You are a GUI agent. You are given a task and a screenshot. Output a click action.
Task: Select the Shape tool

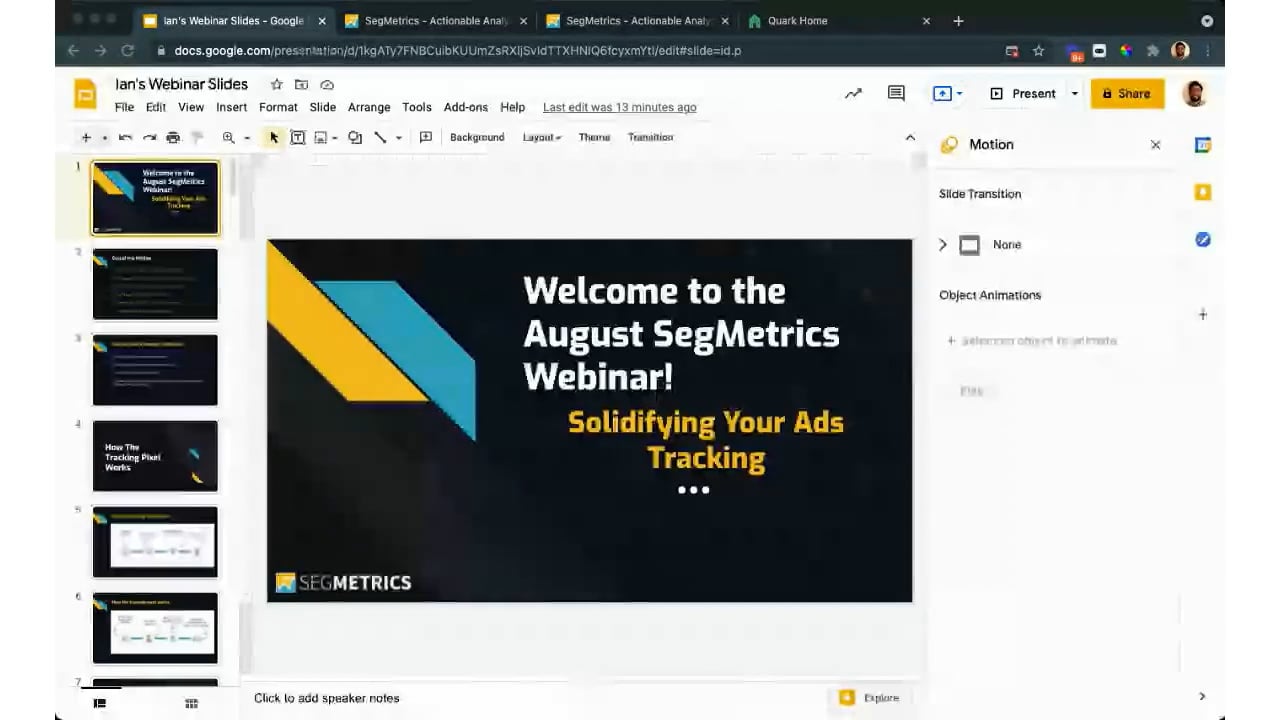[x=355, y=138]
